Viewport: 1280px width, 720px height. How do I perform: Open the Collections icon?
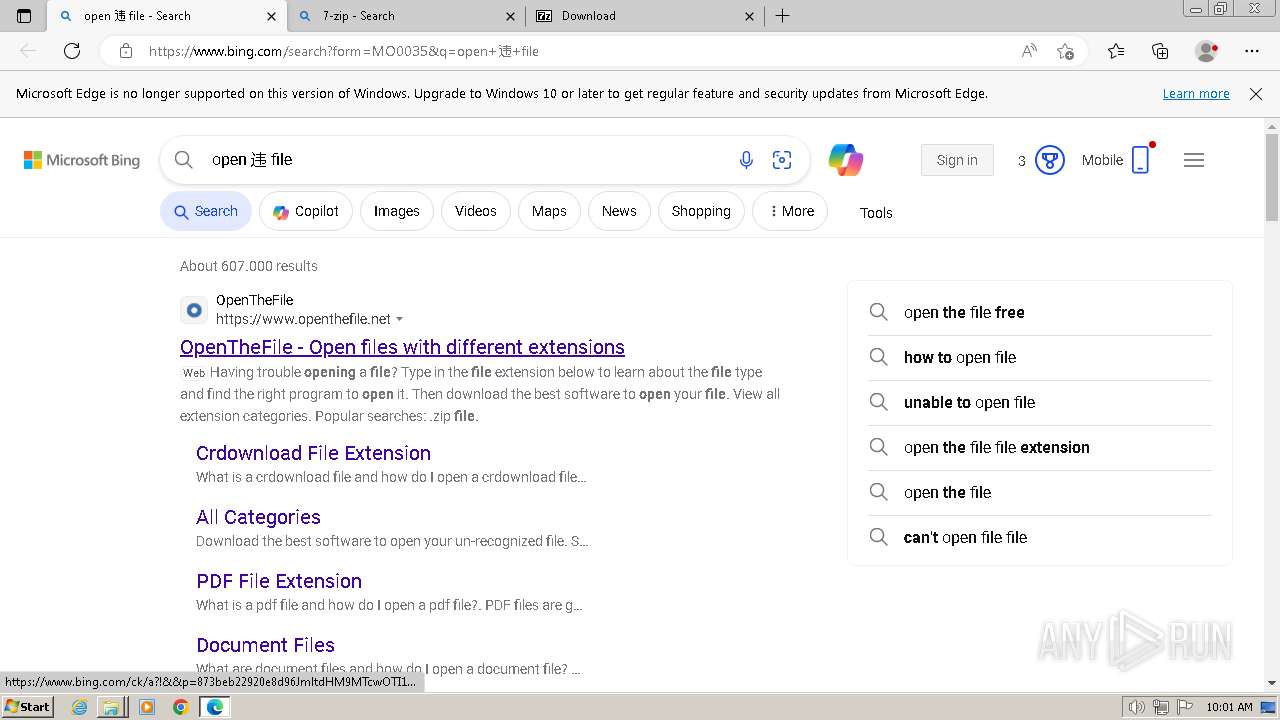coord(1160,51)
